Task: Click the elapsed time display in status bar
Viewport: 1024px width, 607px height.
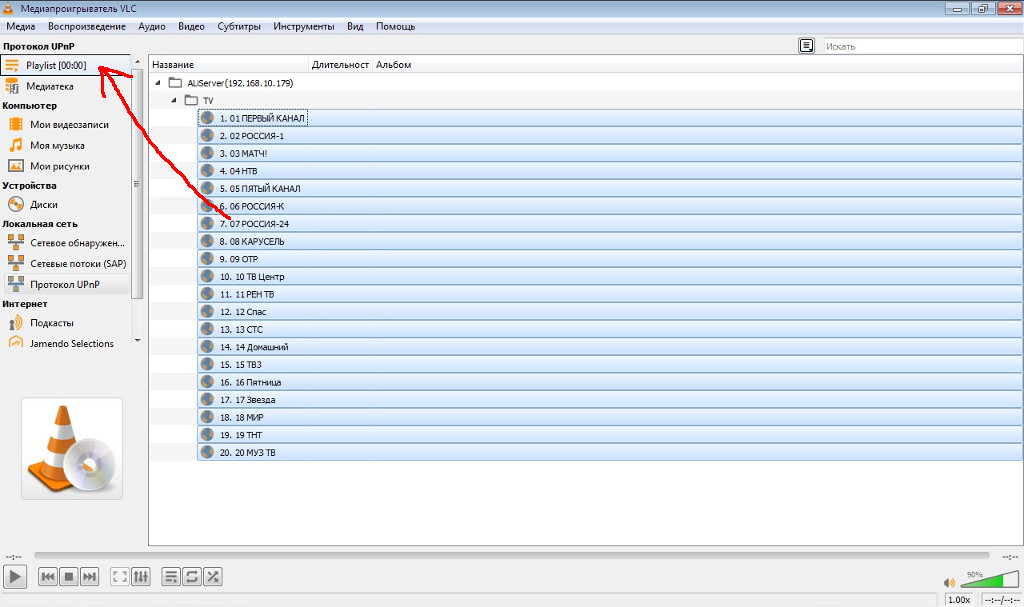Action: tap(1001, 600)
